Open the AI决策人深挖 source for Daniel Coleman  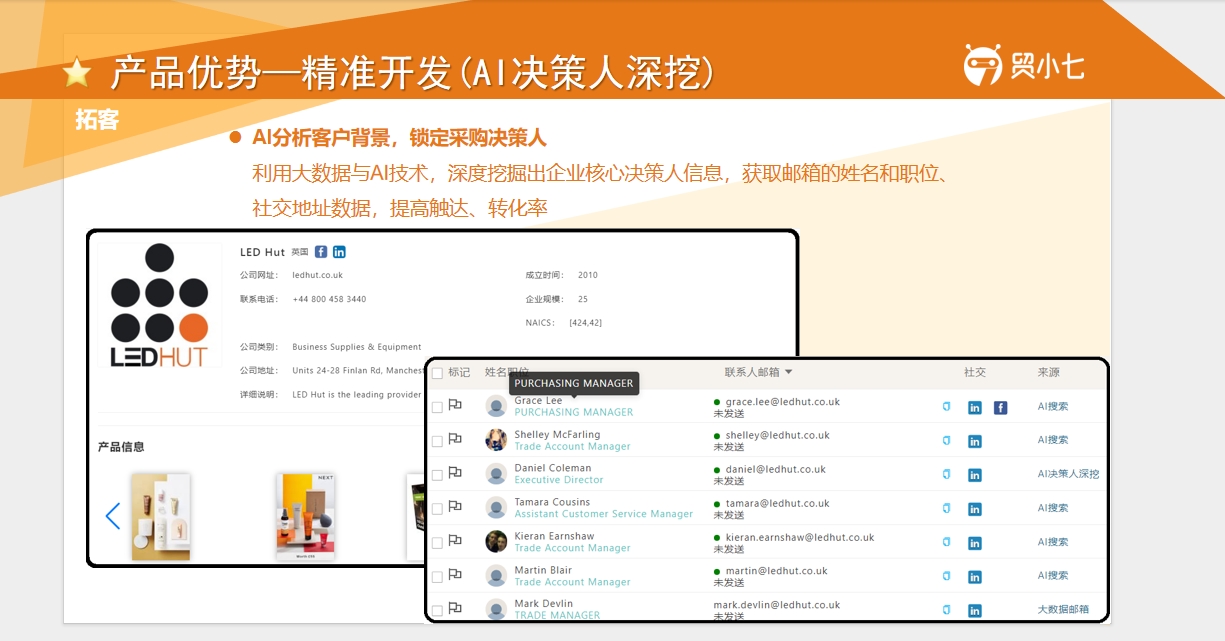point(1069,474)
